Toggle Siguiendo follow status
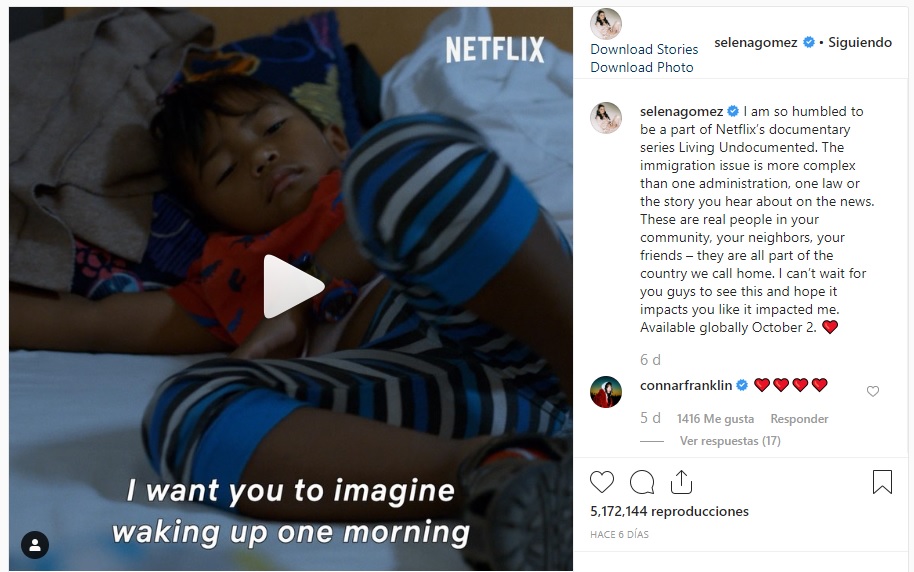The image size is (914, 572). (860, 42)
